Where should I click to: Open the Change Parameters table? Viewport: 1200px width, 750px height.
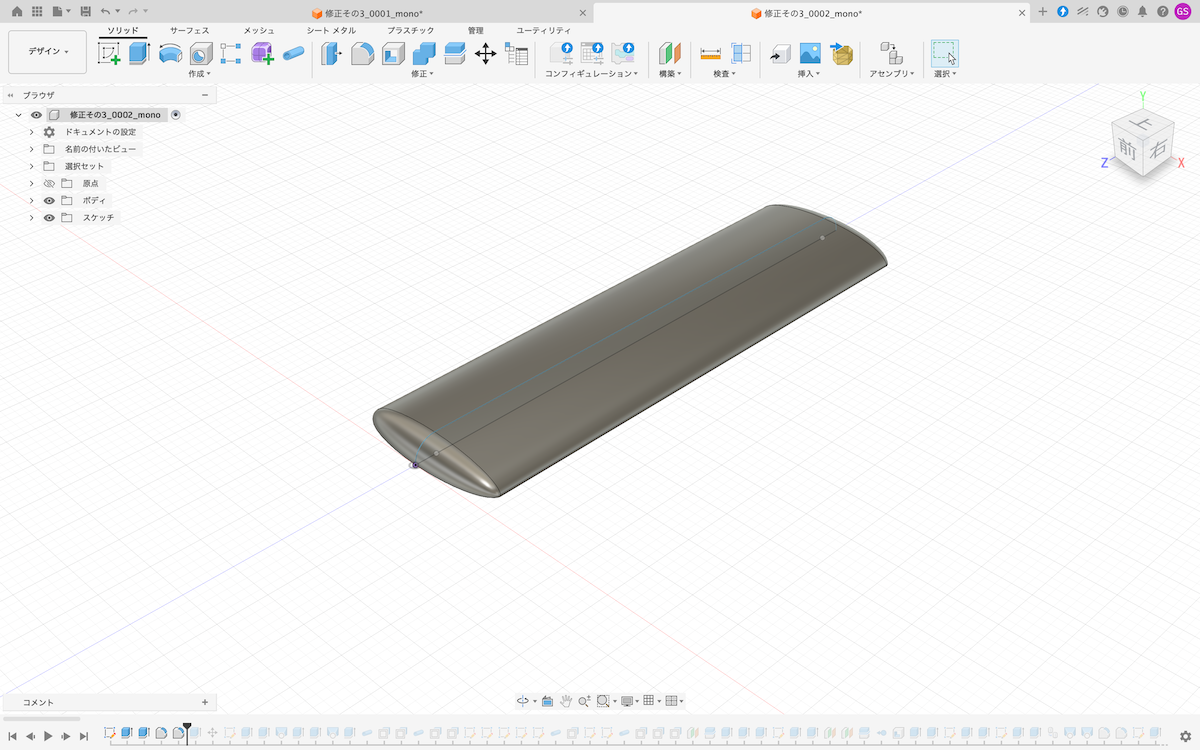[x=516, y=54]
